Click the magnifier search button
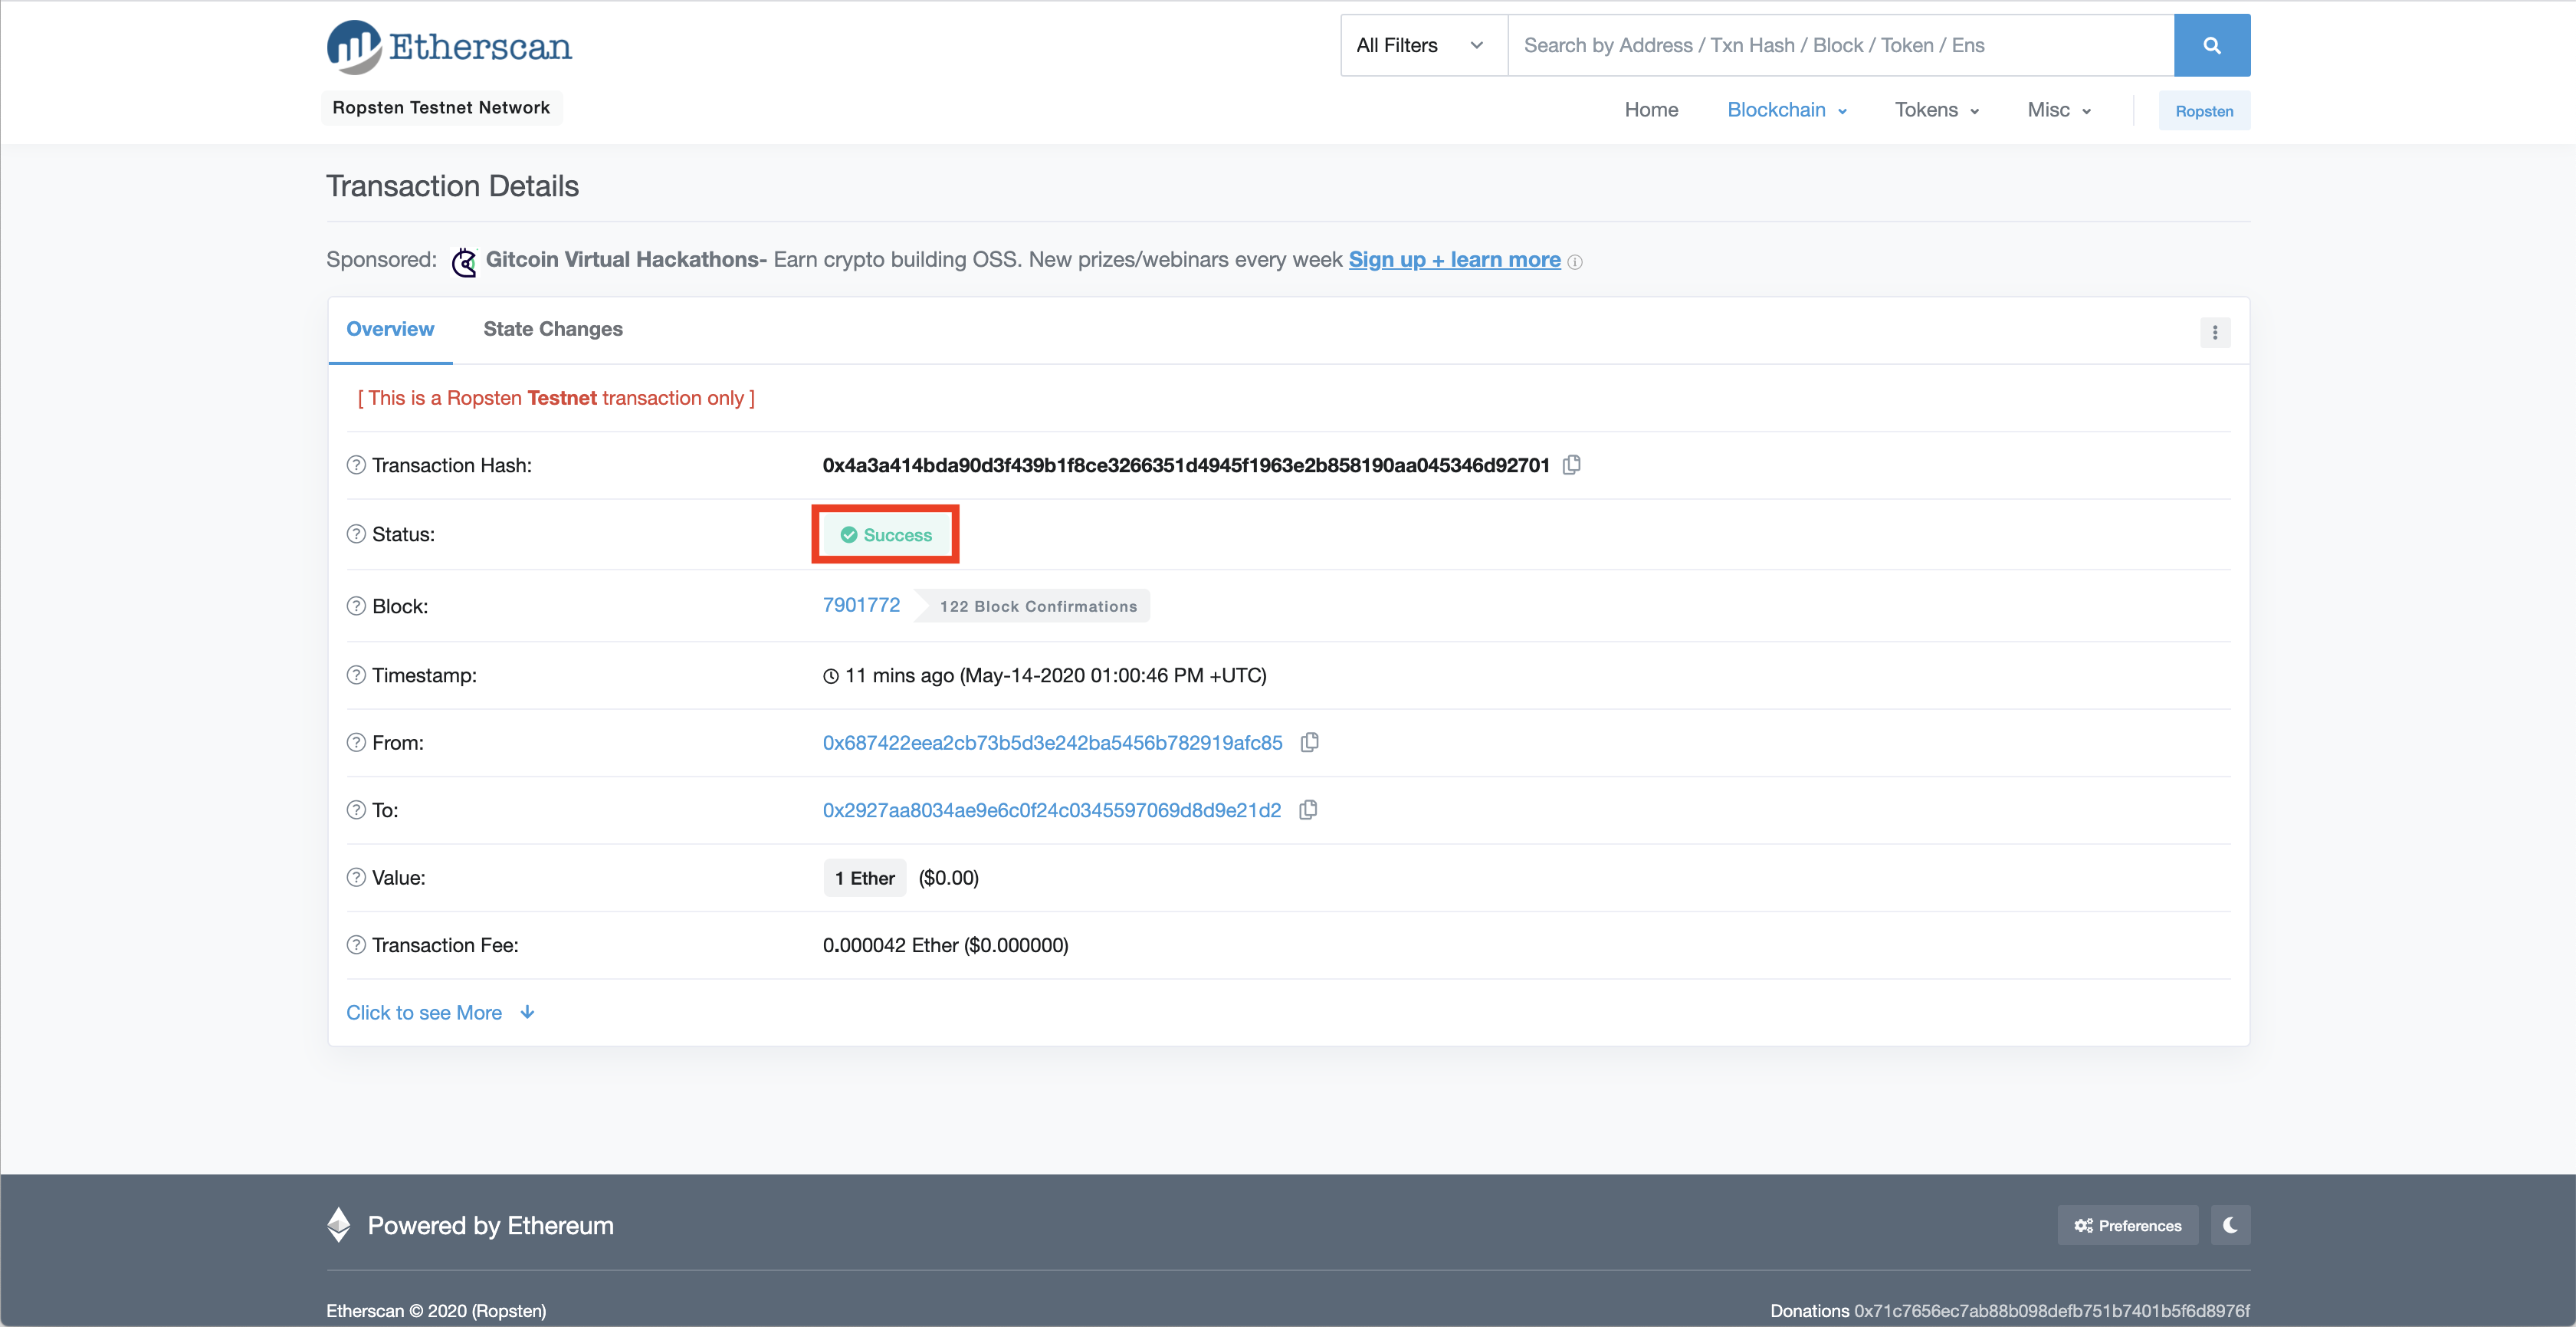The height and width of the screenshot is (1327, 2576). click(2211, 45)
